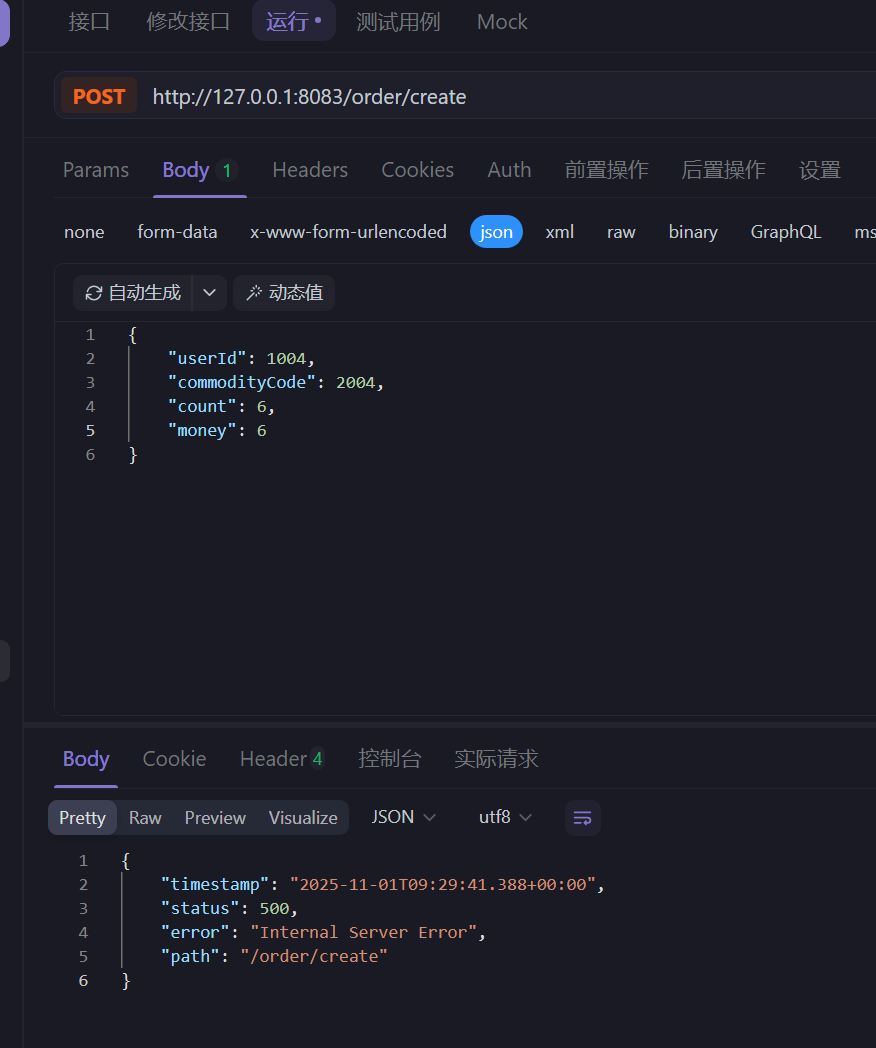Screen dimensions: 876x1048
Task: Open the 后置操作 tab
Action: pos(723,170)
